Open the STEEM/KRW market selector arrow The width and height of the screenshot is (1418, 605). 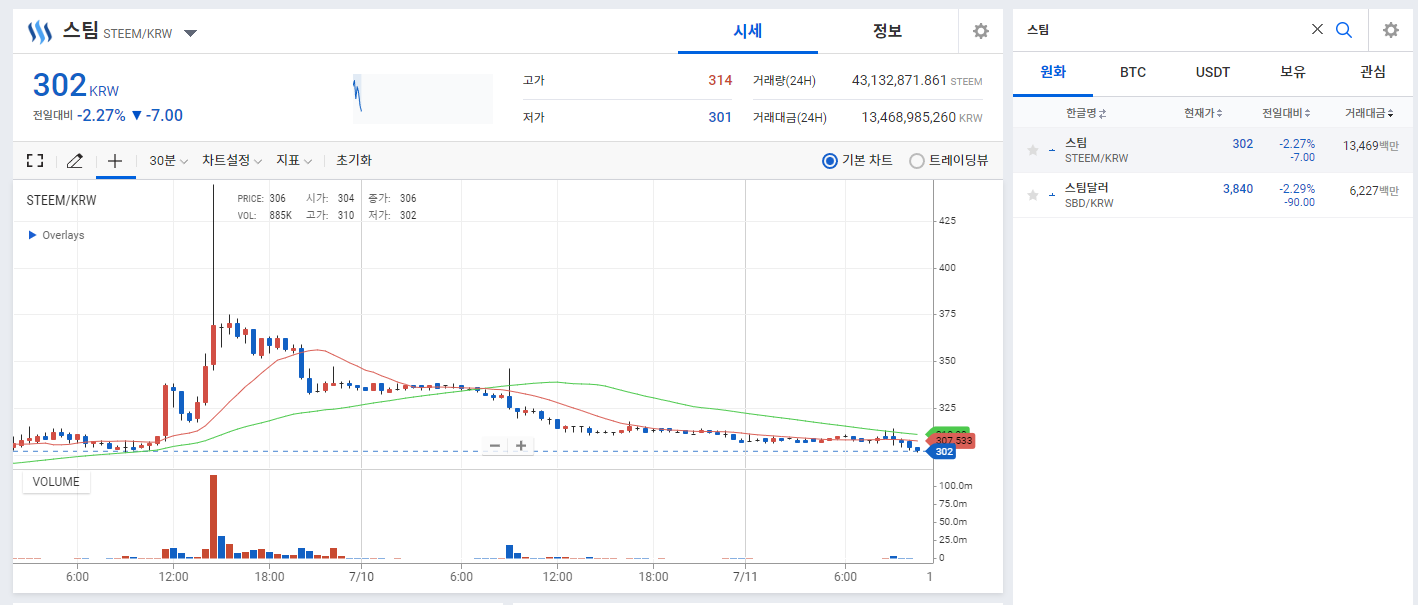190,33
